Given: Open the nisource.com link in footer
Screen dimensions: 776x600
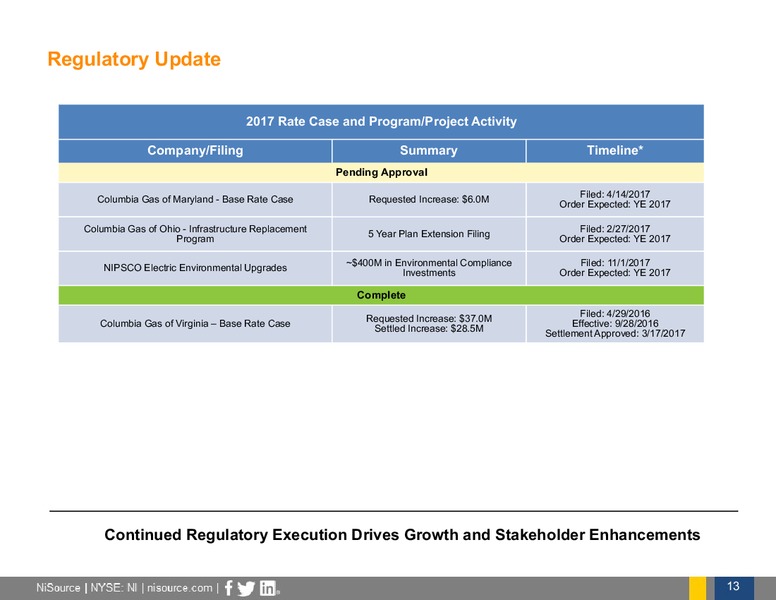Looking at the screenshot, I should click(x=180, y=588).
